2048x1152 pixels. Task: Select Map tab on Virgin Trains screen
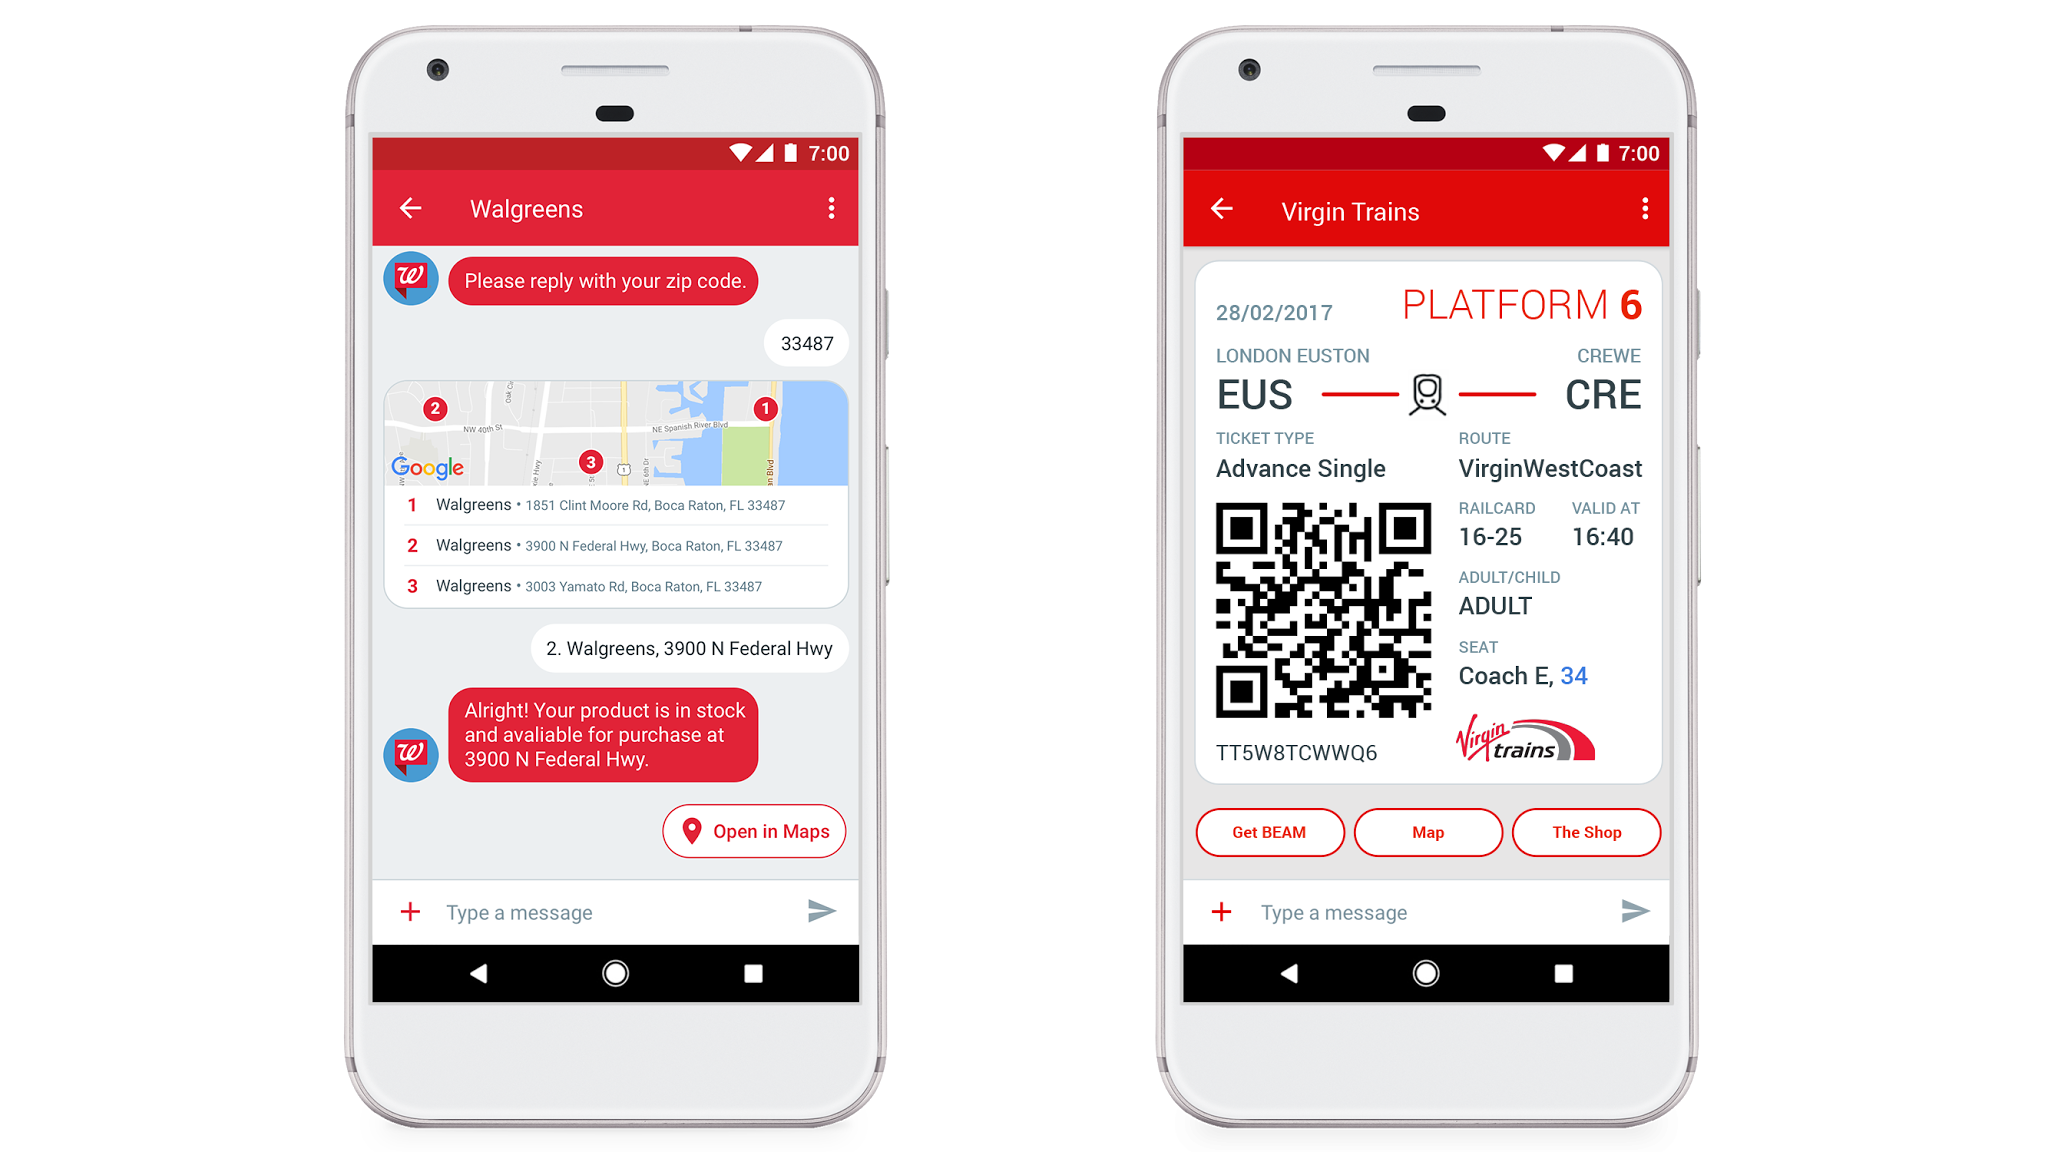click(1423, 831)
